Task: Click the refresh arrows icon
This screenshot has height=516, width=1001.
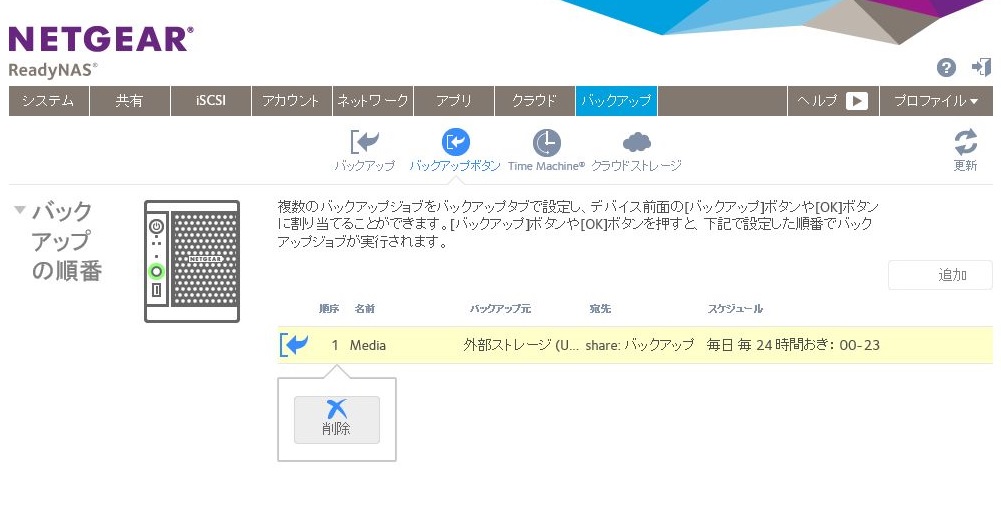Action: [x=965, y=142]
